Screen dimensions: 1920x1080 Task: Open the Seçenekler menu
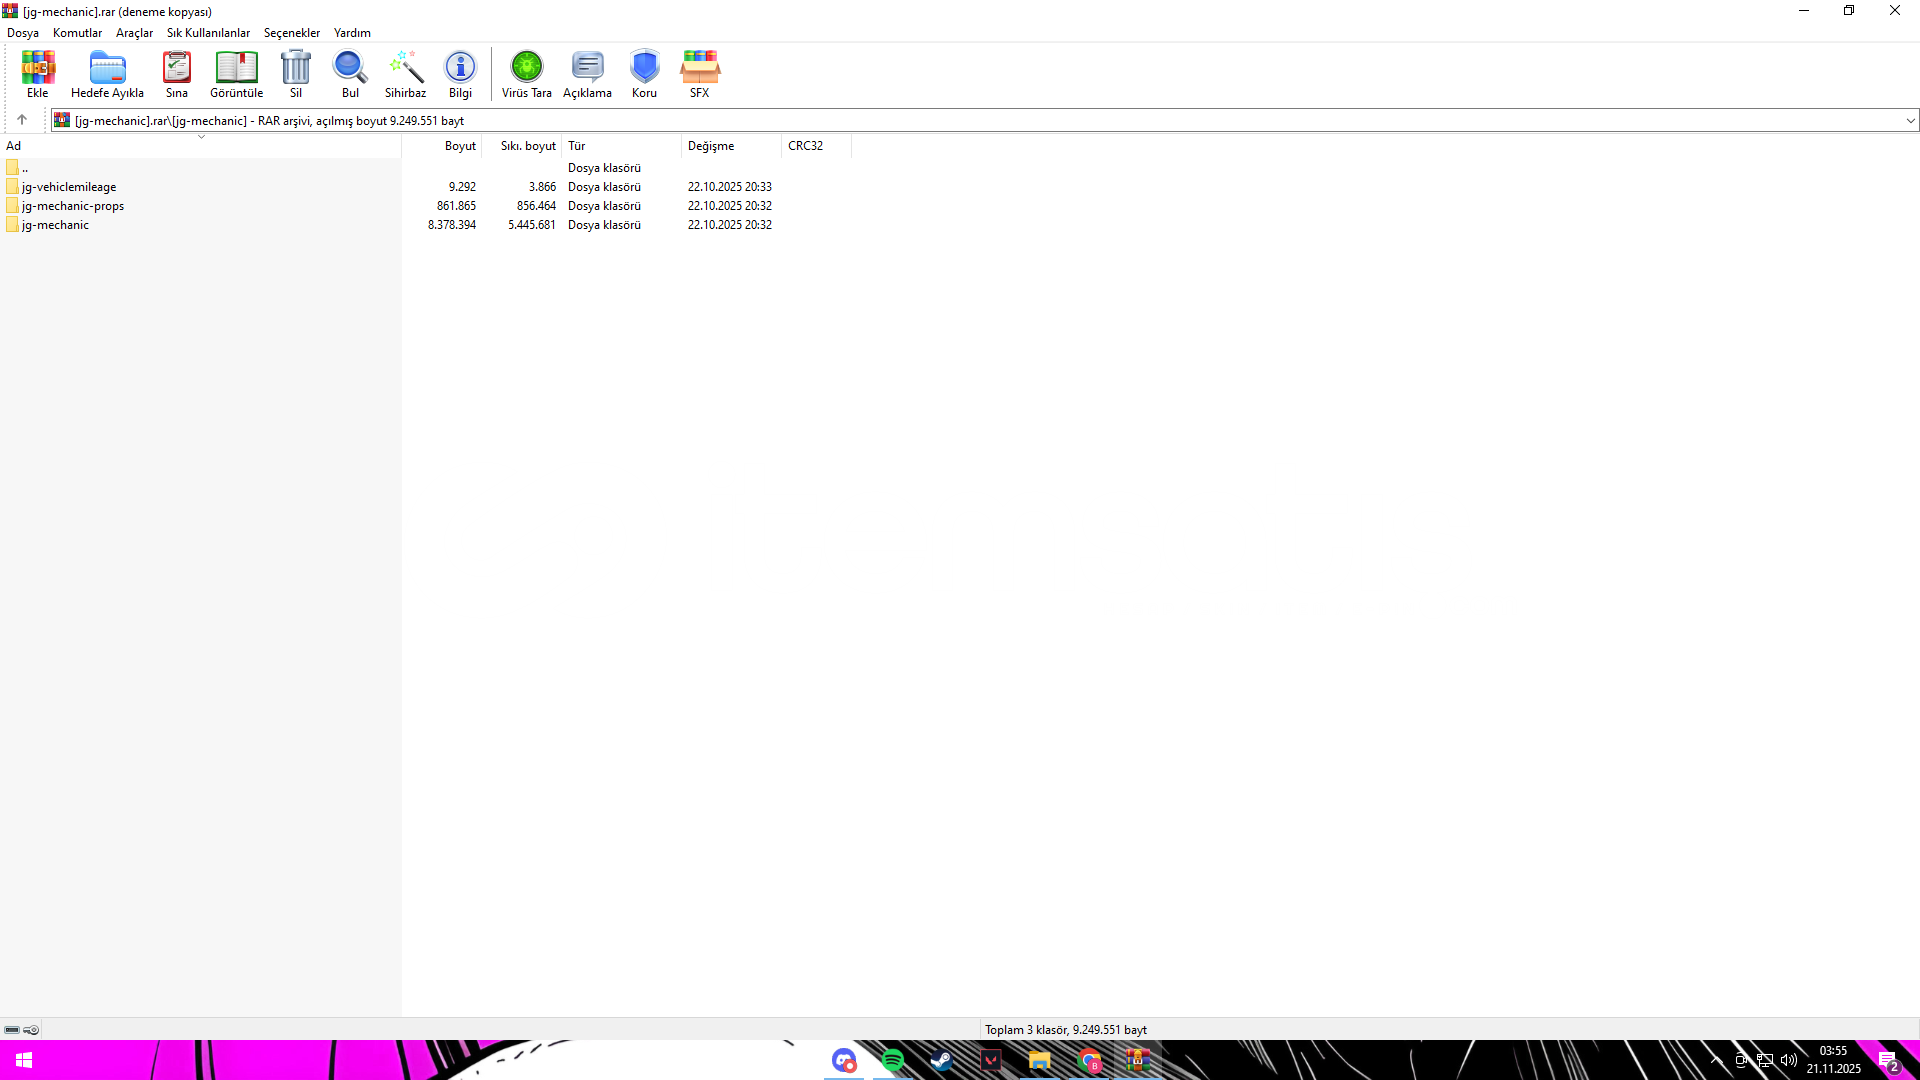291,33
